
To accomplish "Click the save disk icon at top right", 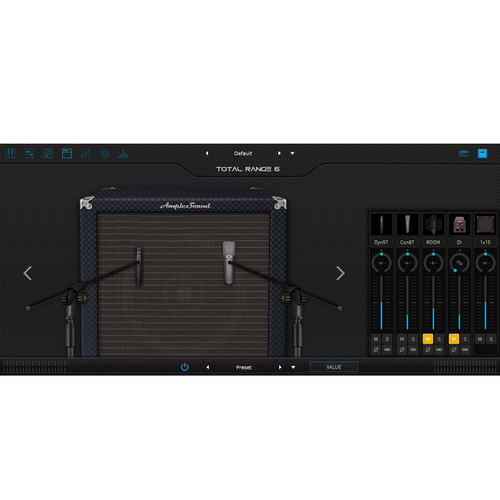I will pos(482,153).
